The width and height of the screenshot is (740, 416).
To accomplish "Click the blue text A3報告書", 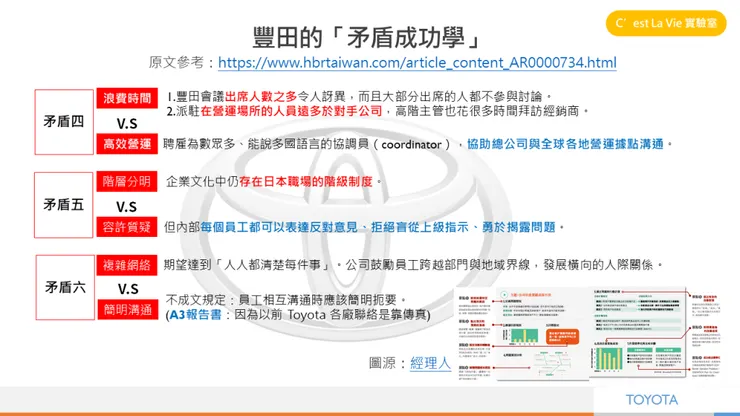I will tap(195, 314).
